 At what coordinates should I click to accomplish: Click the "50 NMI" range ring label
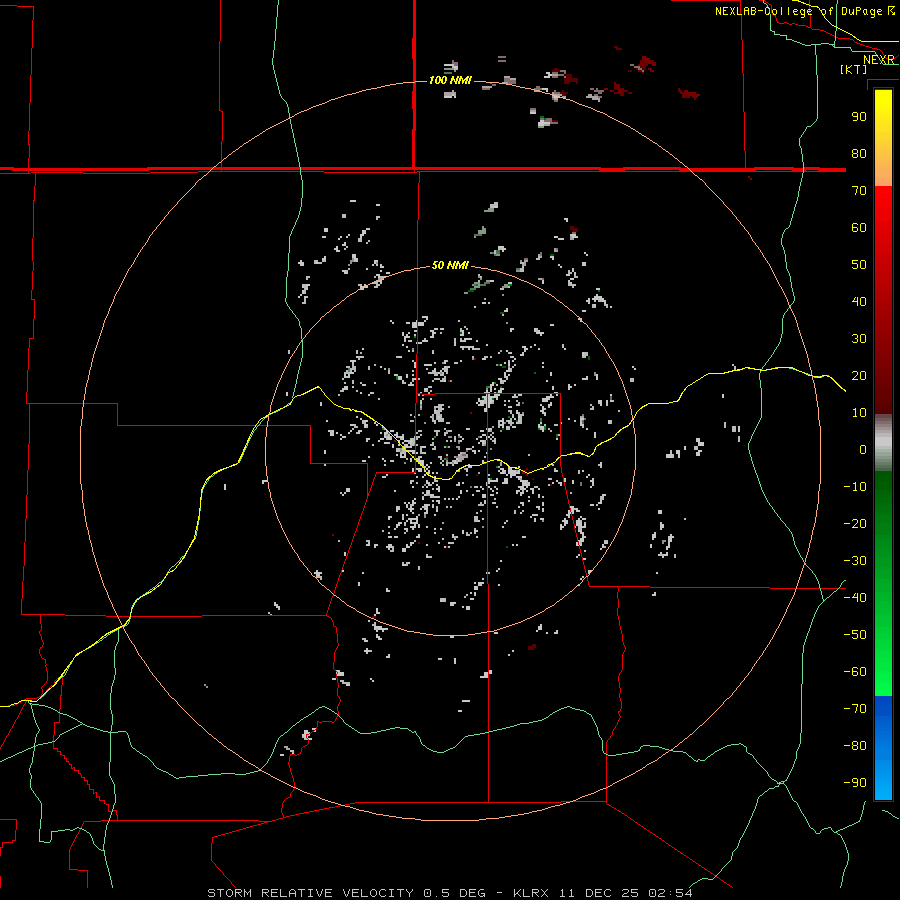point(450,265)
